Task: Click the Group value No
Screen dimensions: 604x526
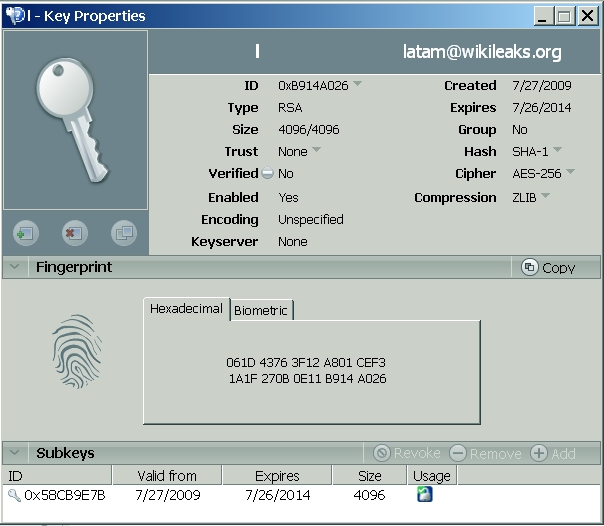Action: coord(519,129)
